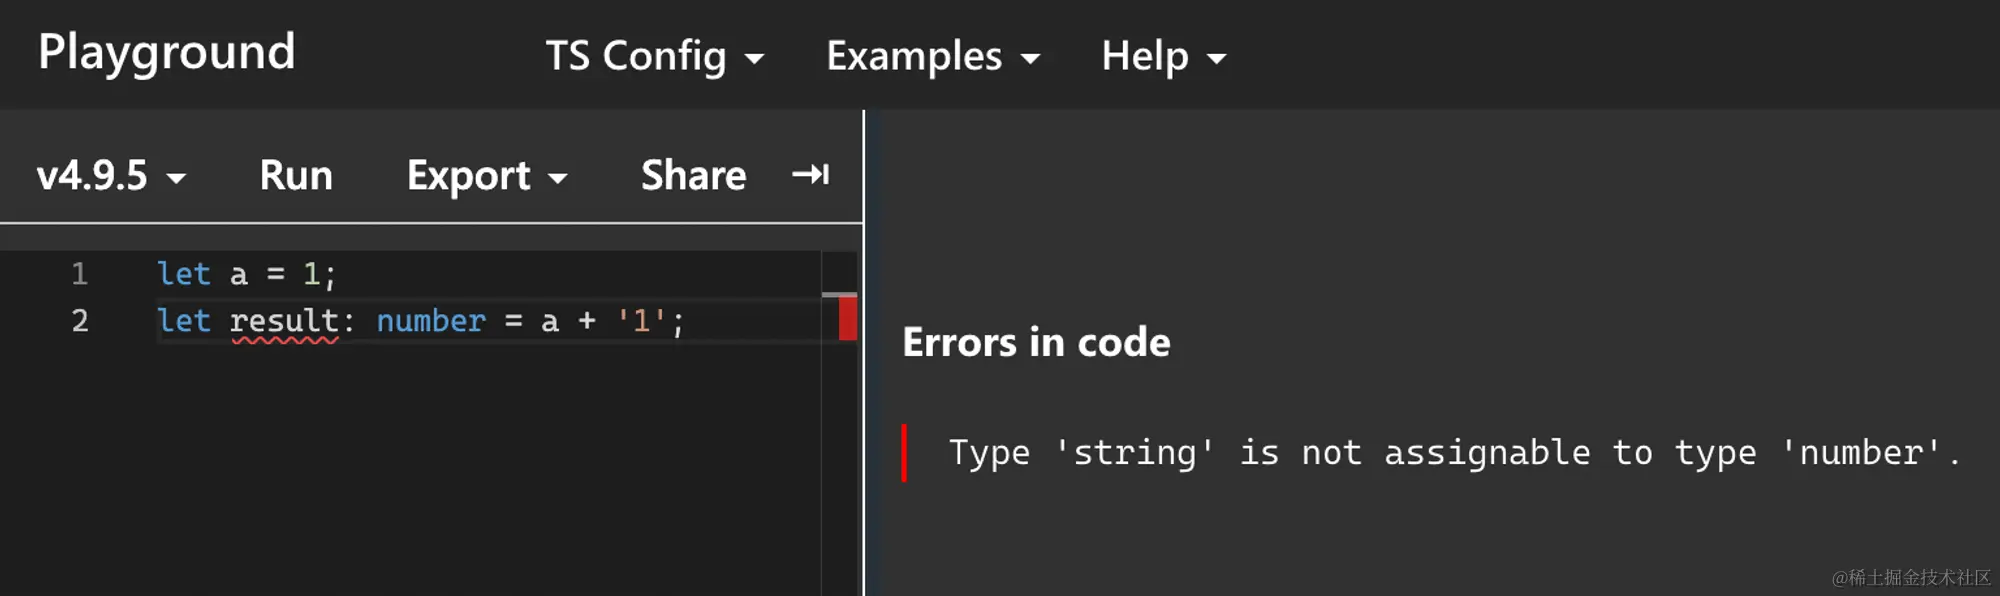Click line number 2 in gutter
2000x596 pixels.
coord(80,321)
